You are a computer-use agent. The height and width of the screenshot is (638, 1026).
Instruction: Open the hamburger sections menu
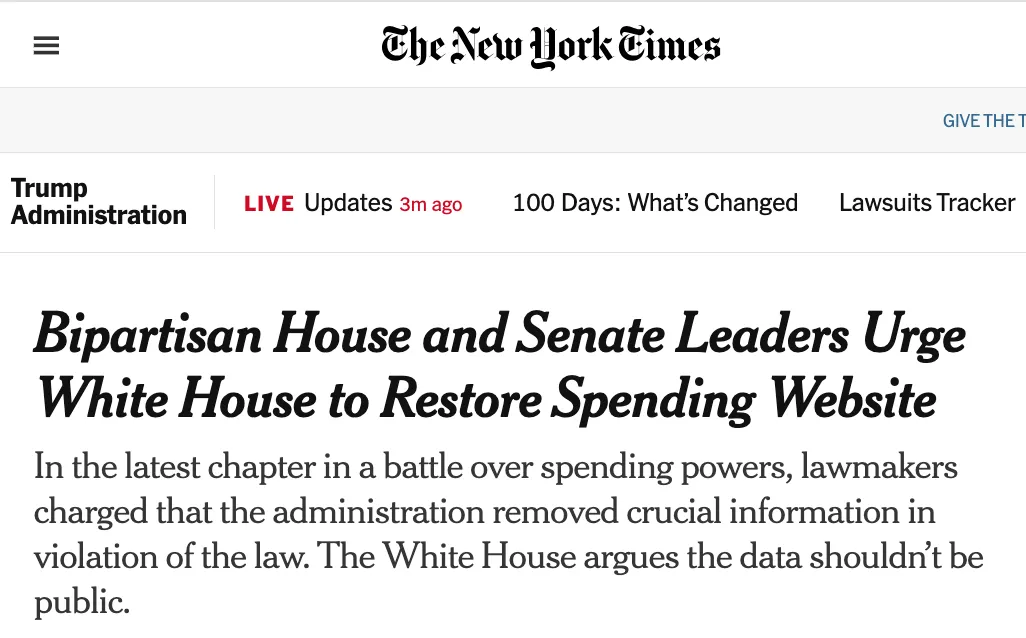46,46
